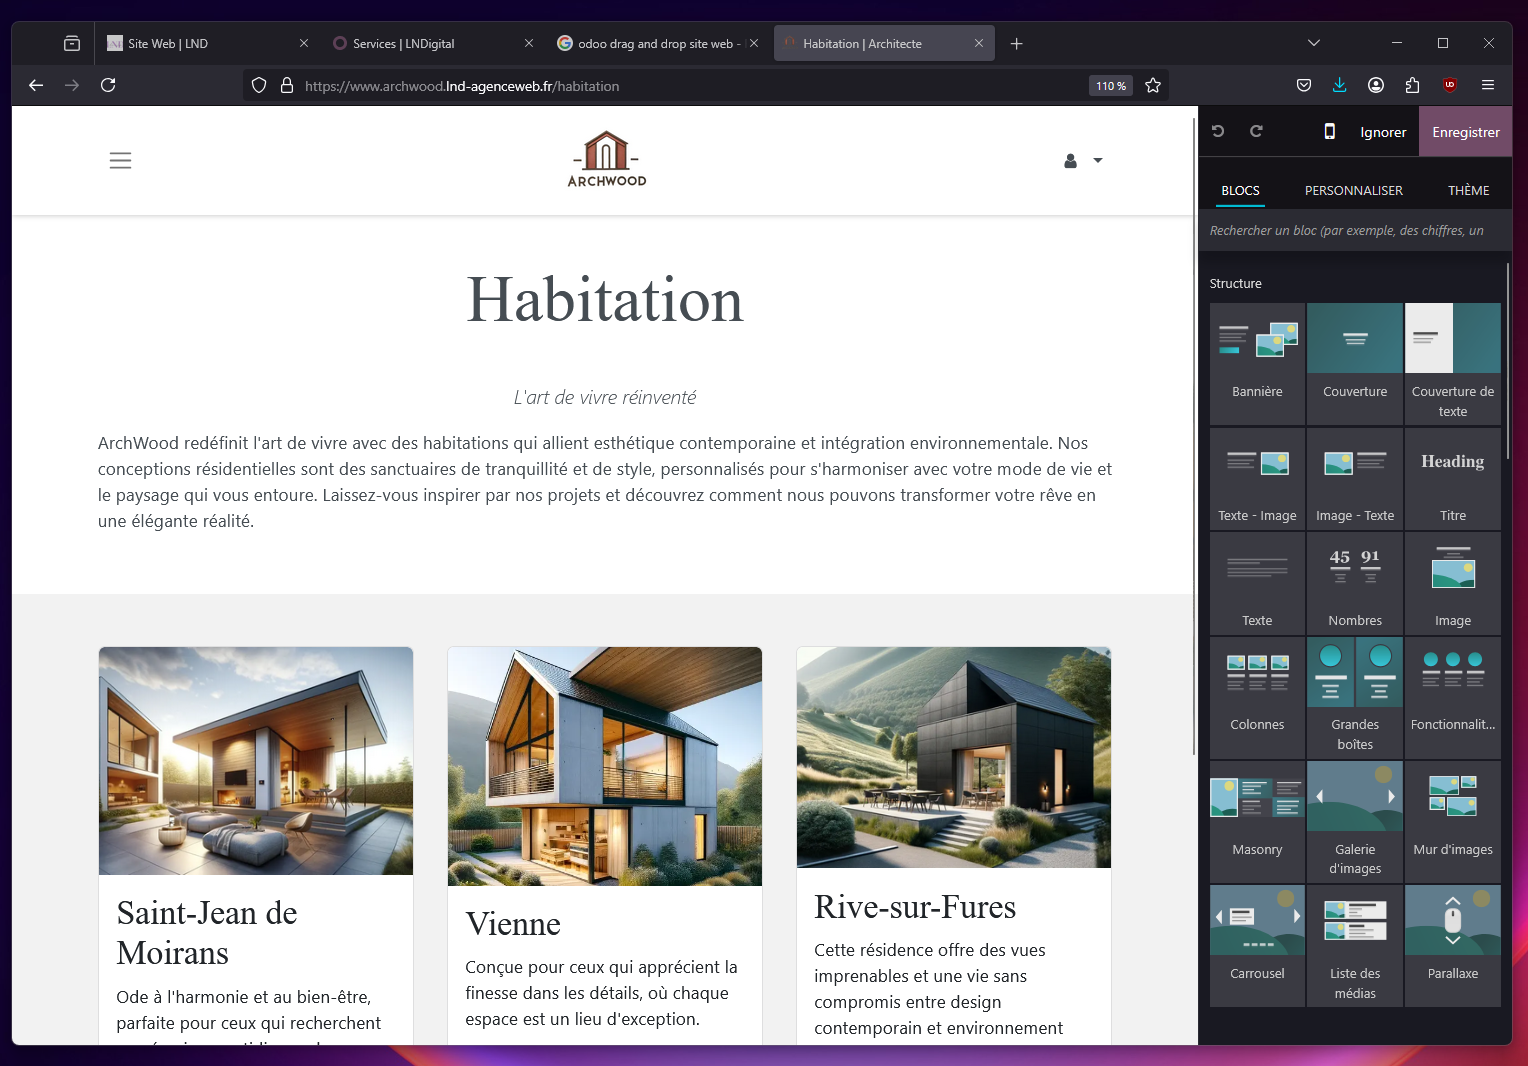
Task: Click the Ignorer button
Action: (x=1383, y=132)
